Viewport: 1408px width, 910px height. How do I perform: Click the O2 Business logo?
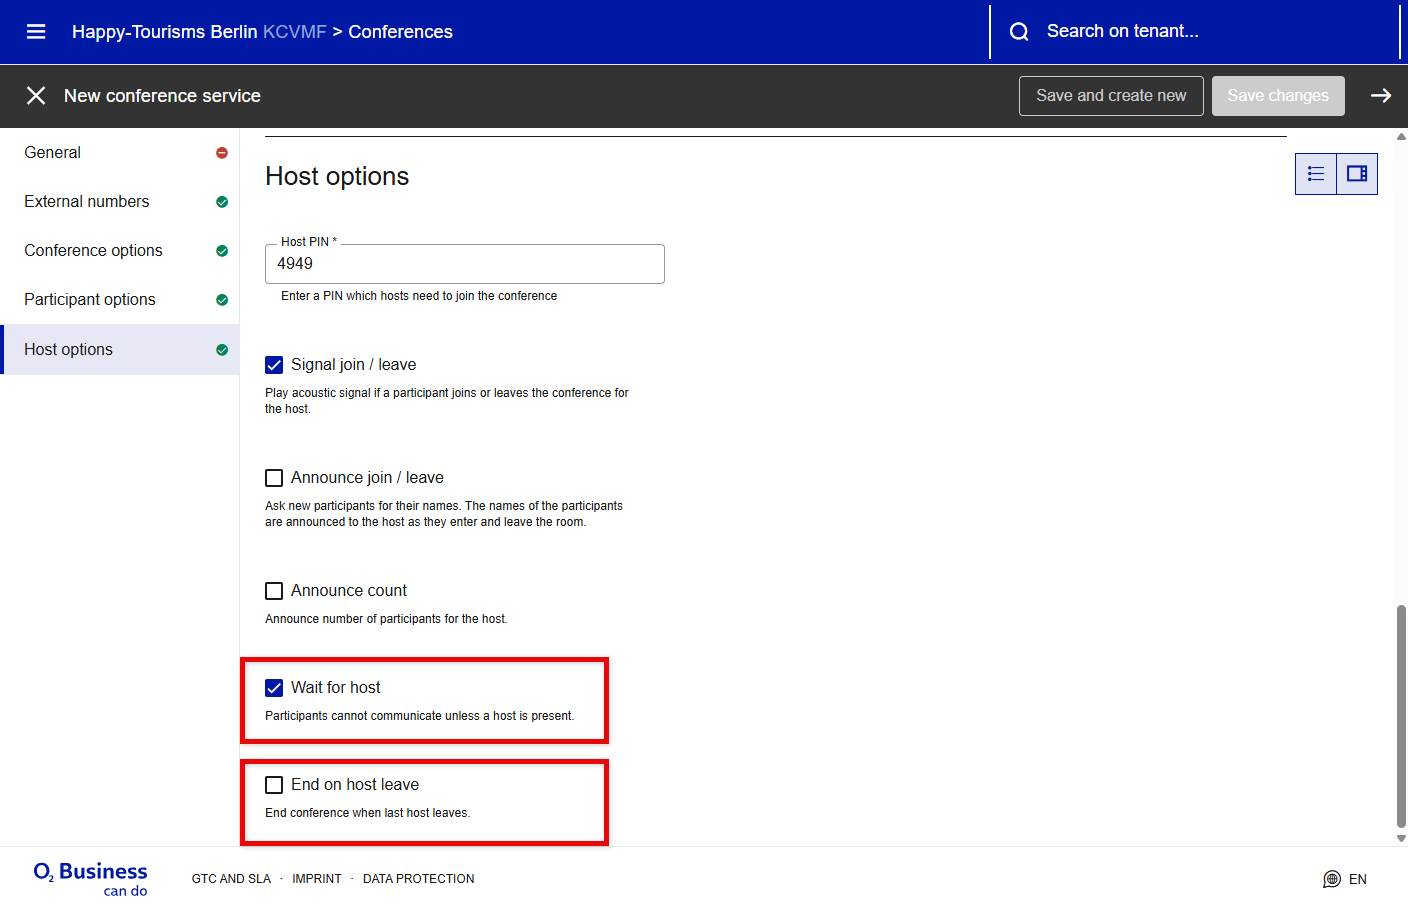click(91, 878)
